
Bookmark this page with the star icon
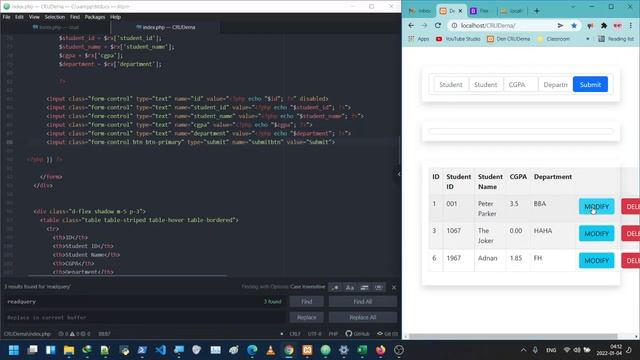[x=574, y=25]
